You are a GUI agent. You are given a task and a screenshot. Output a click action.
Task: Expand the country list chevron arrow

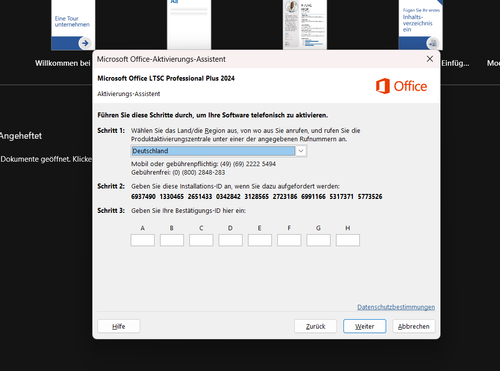click(x=301, y=151)
